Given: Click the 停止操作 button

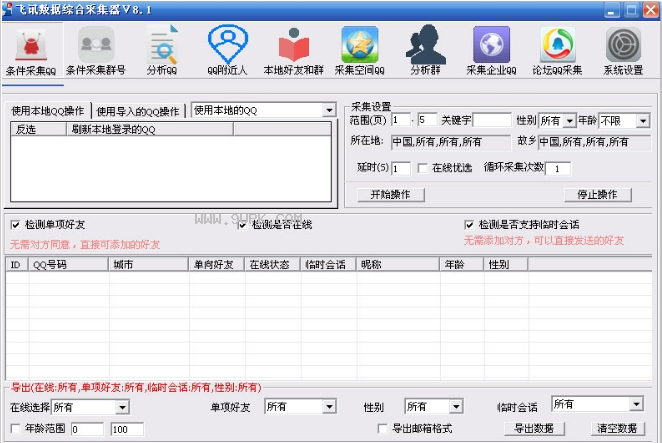Looking at the screenshot, I should [x=598, y=195].
